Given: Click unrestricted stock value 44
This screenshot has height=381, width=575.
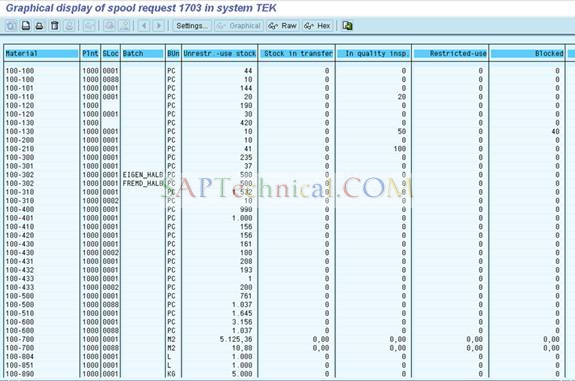Looking at the screenshot, I should (x=248, y=71).
